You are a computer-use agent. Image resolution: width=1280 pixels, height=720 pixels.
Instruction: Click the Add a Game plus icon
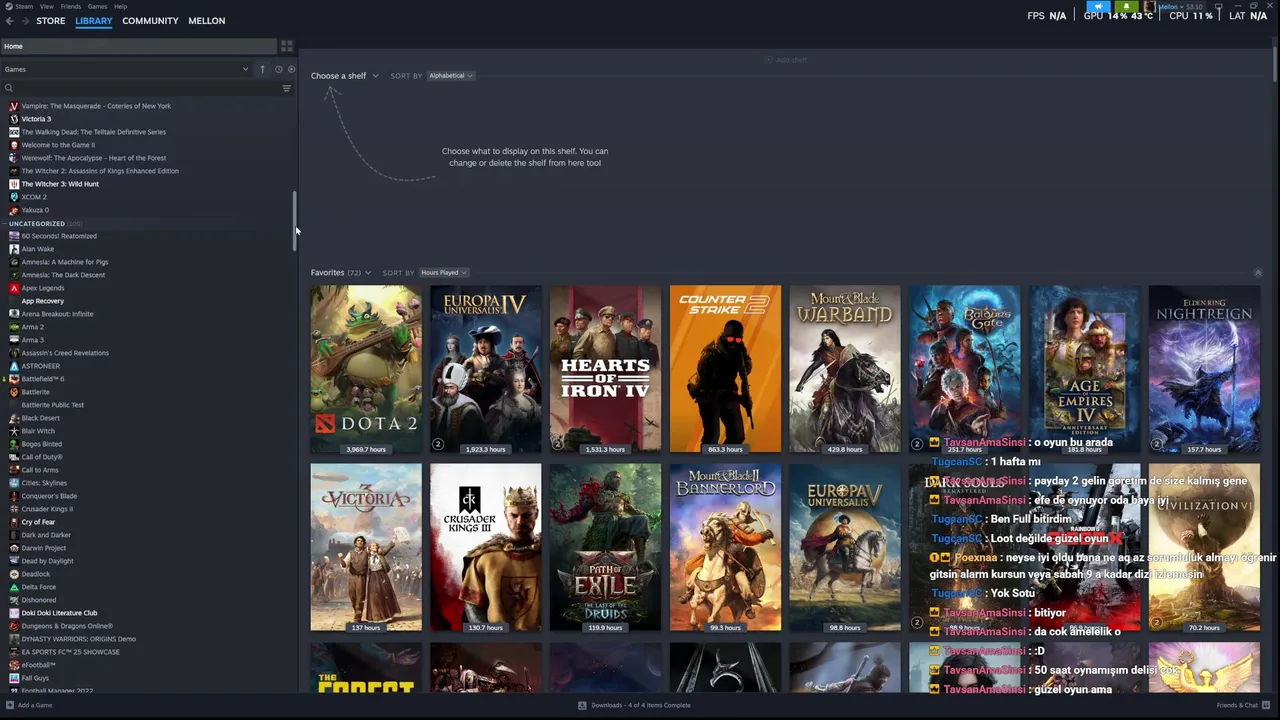pos(10,705)
